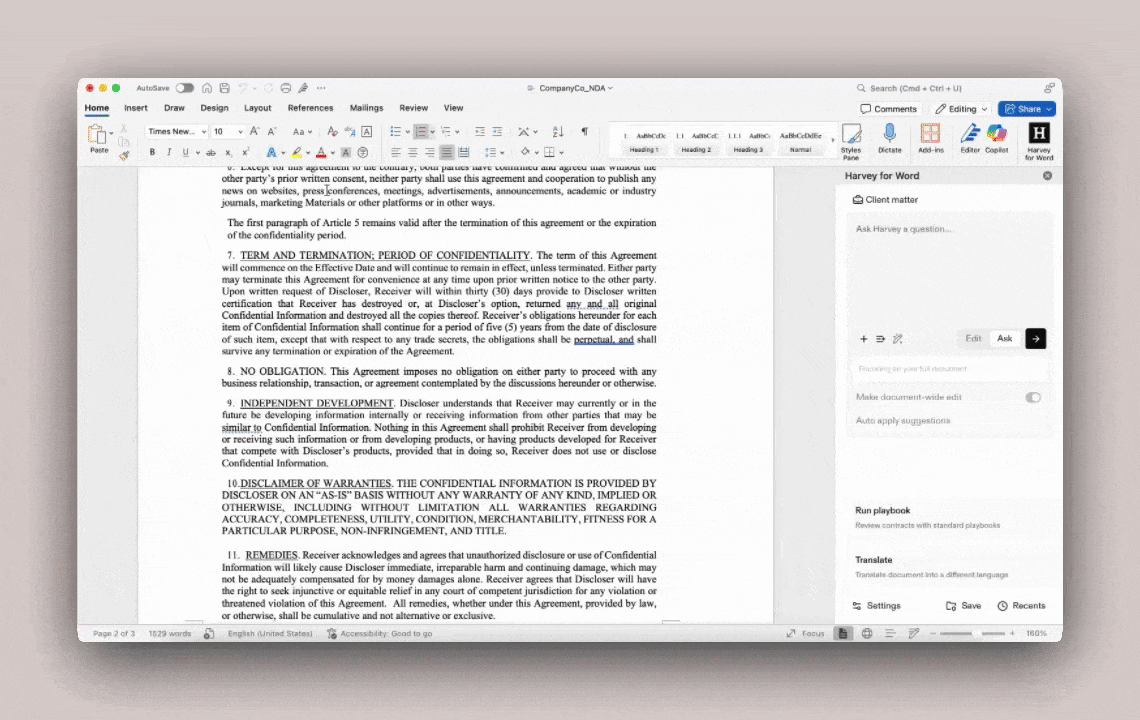Click the Decrease Indent icon
The width and height of the screenshot is (1140, 720).
tap(480, 132)
